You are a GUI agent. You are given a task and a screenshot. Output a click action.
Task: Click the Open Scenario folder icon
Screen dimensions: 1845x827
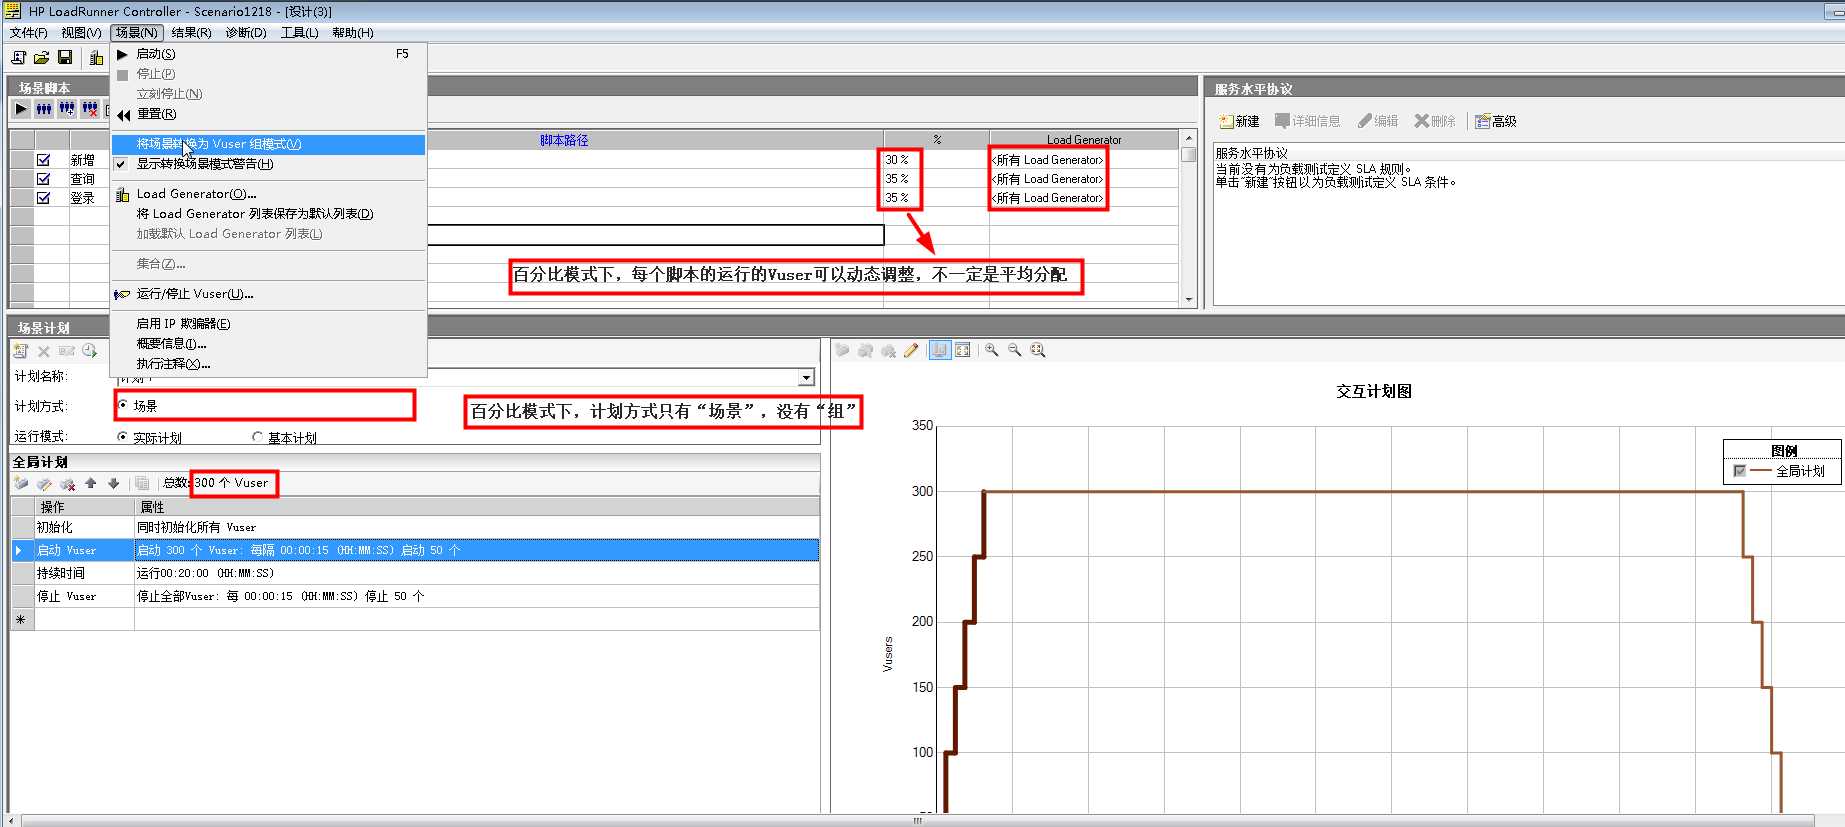41,58
